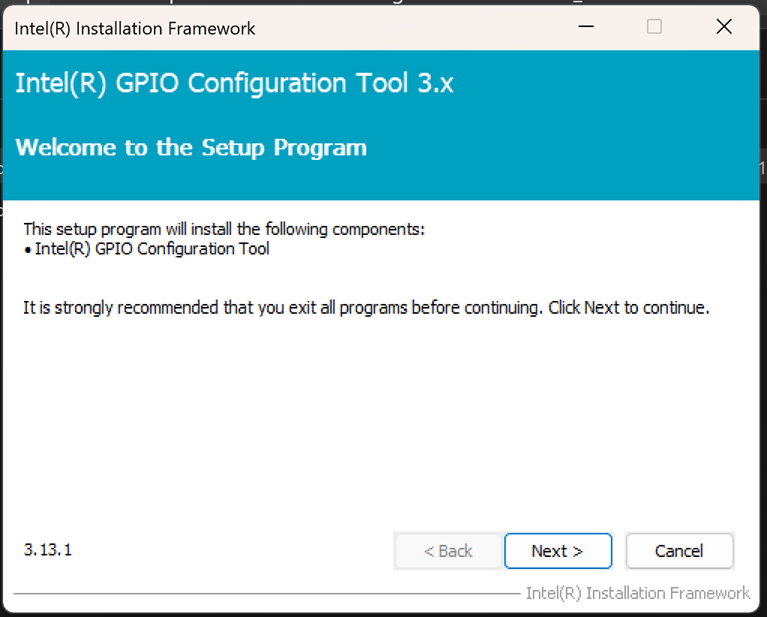Click the Next > button to continue

558,551
